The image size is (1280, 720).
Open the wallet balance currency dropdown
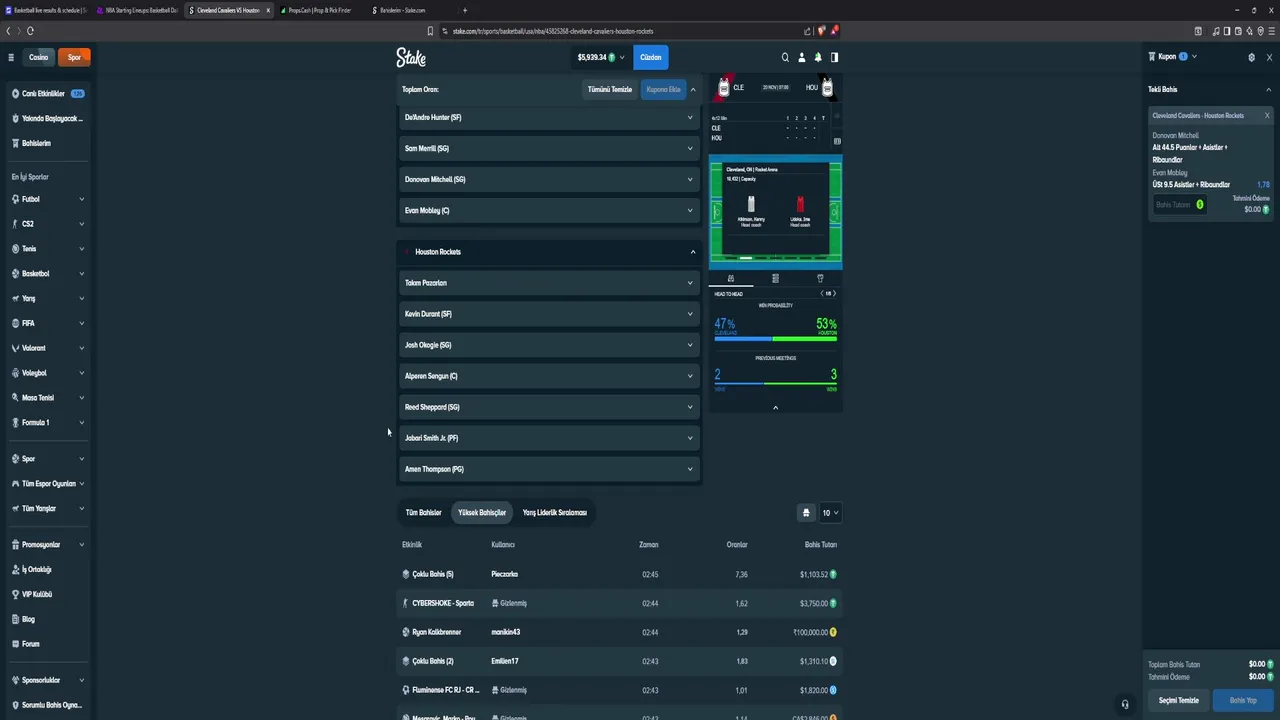601,57
